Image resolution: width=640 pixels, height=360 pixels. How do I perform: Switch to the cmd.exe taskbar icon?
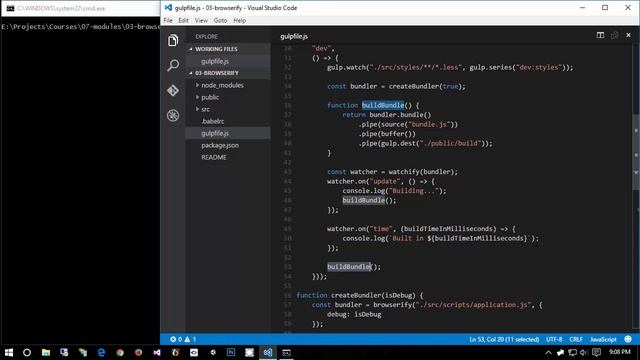coord(287,352)
